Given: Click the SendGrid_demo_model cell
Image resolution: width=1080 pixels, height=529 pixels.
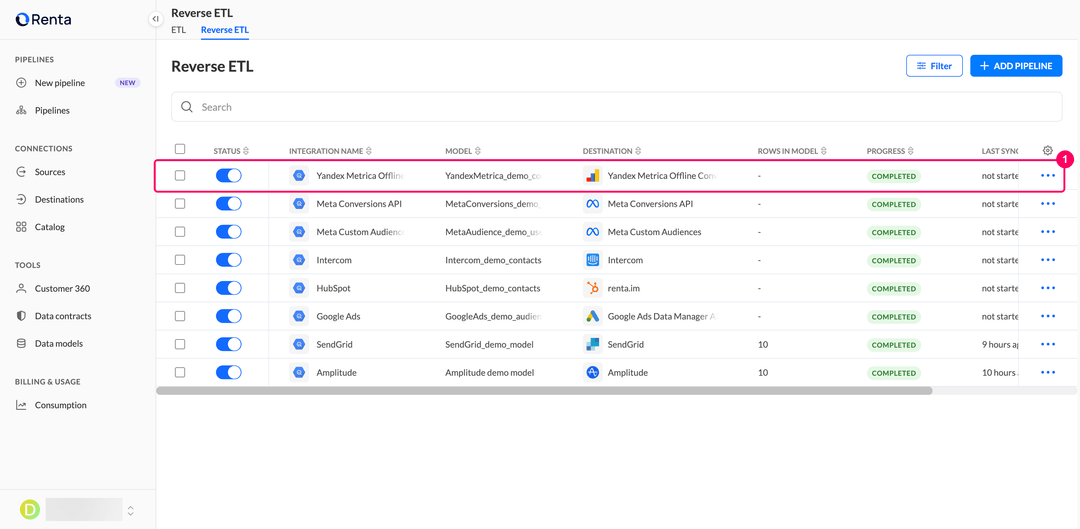Looking at the screenshot, I should [x=490, y=344].
